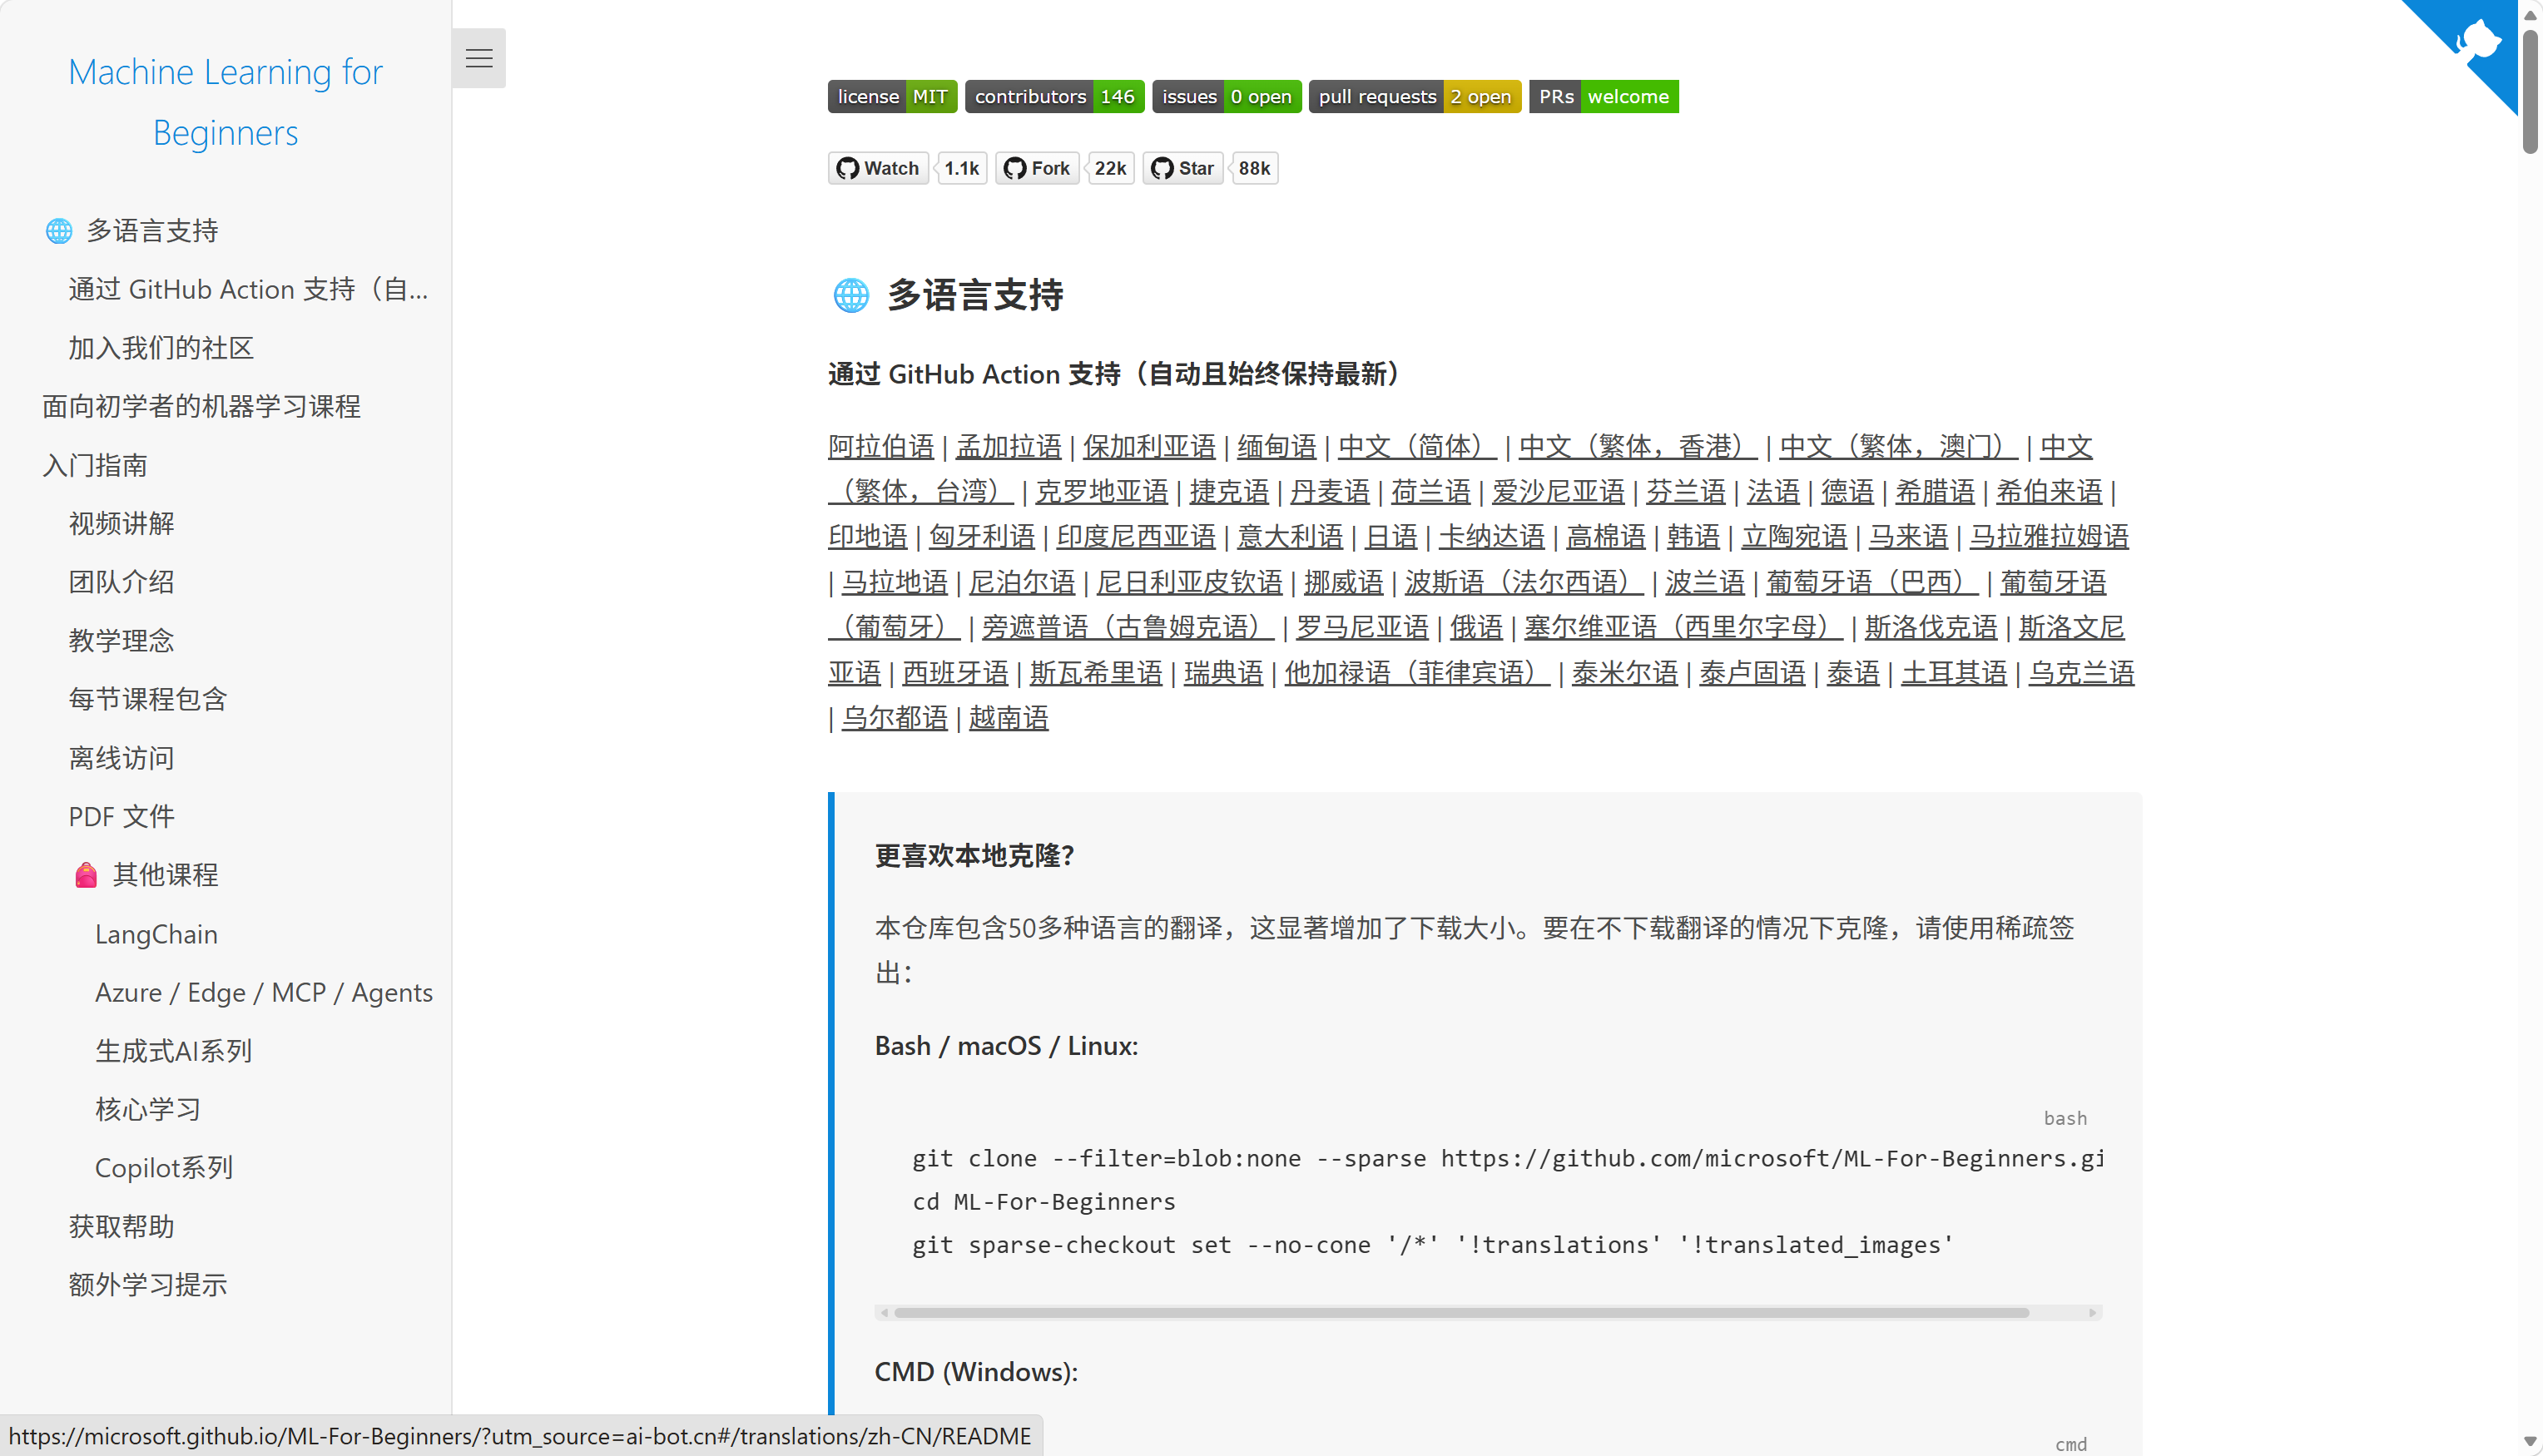Open sidebar item 离线访问

click(121, 758)
